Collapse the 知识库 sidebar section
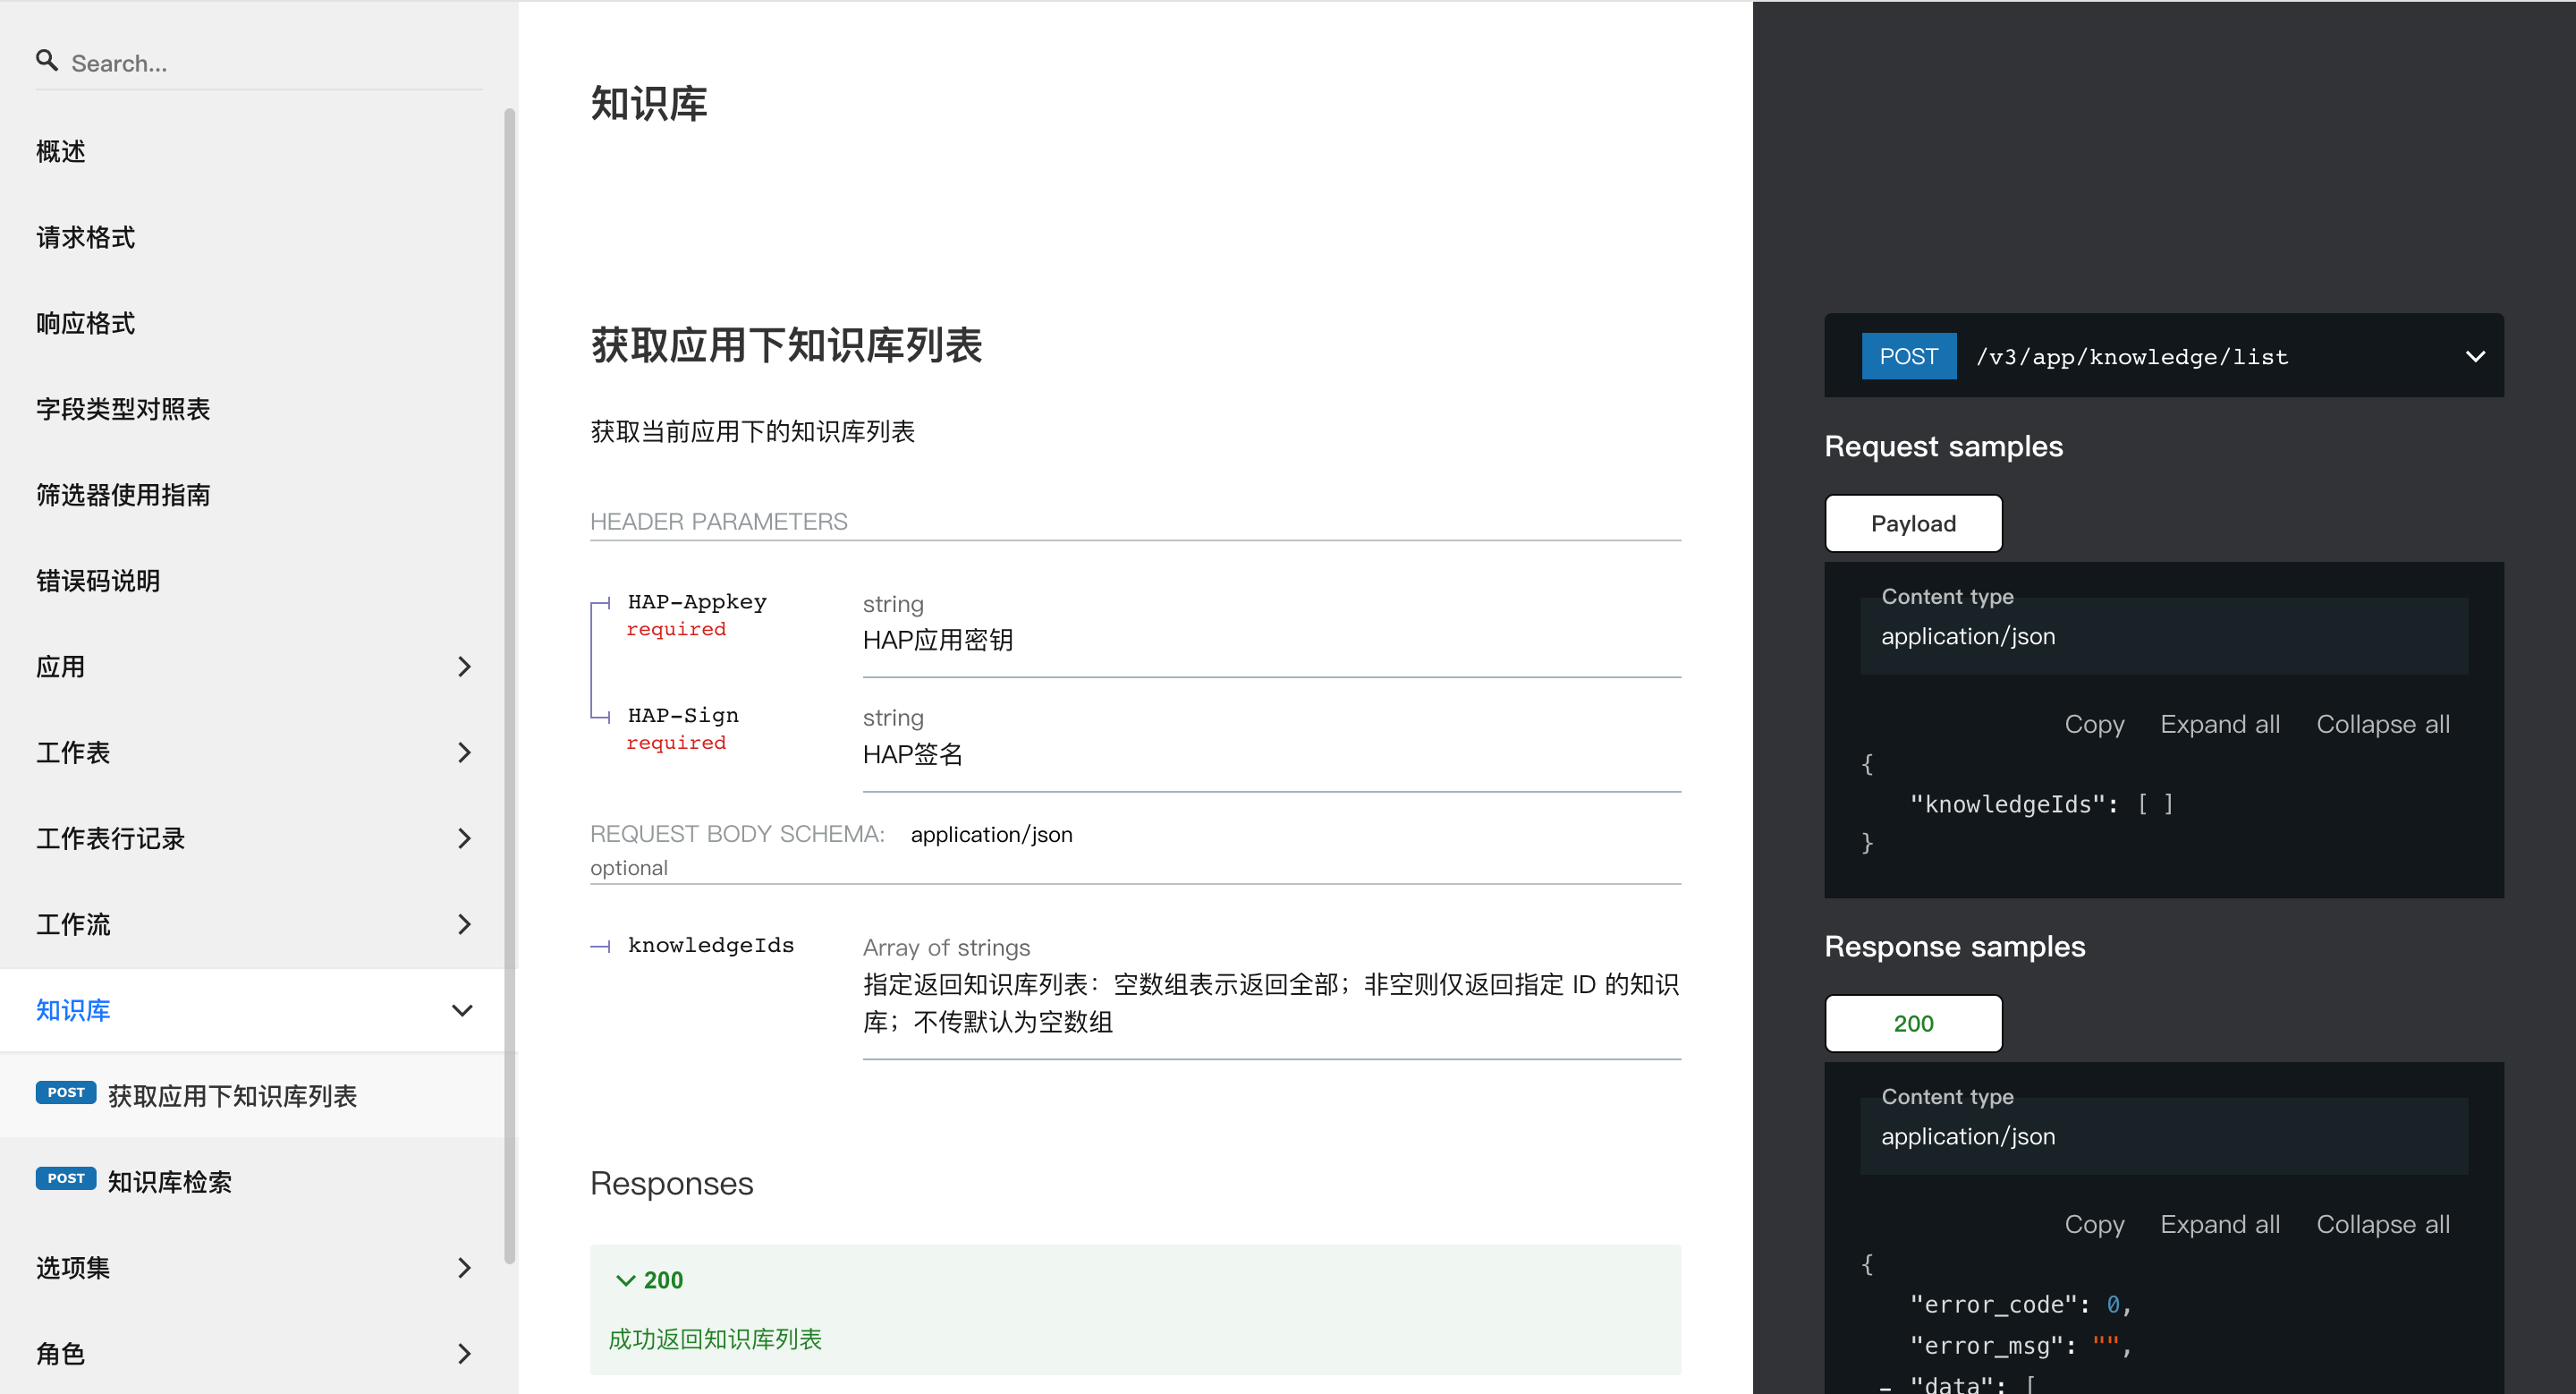Image resolution: width=2576 pixels, height=1394 pixels. (x=462, y=1011)
